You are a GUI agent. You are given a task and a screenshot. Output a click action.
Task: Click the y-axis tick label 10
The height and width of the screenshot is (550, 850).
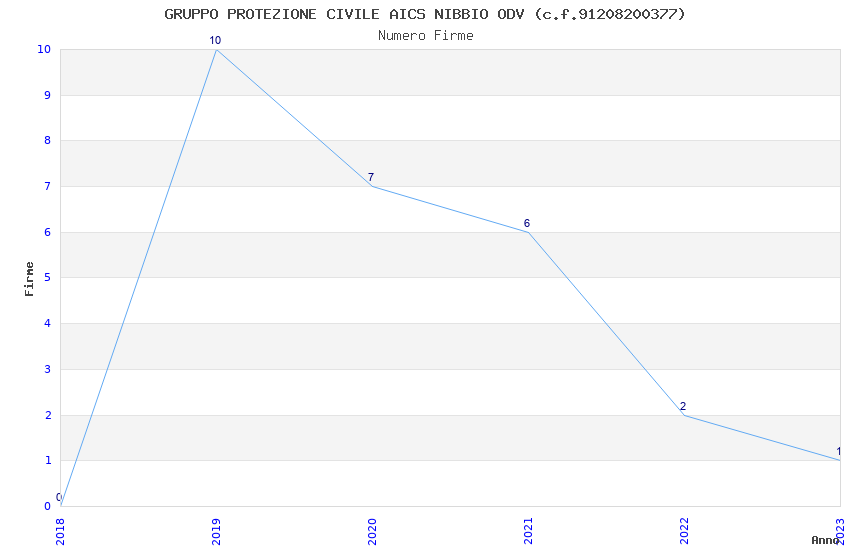pos(44,49)
